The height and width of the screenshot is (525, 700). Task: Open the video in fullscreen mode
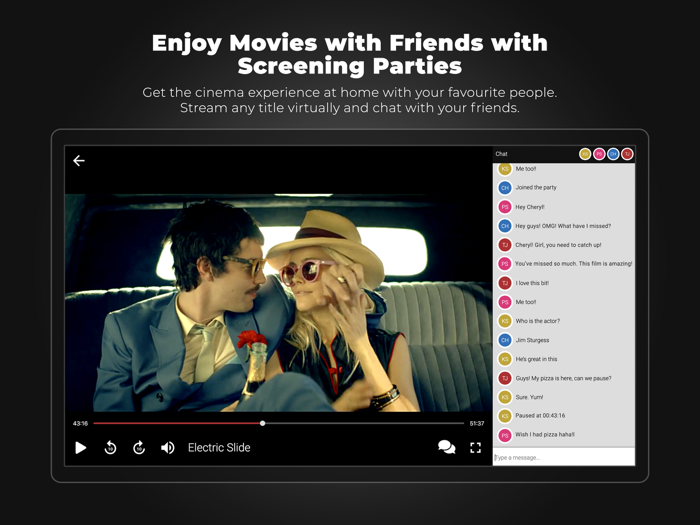tap(476, 448)
